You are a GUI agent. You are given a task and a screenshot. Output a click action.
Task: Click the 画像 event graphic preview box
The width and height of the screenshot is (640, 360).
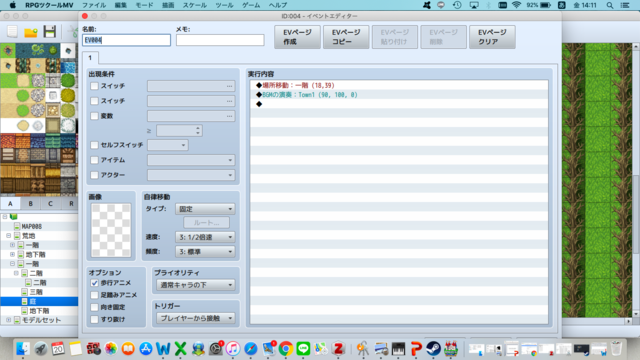point(111,230)
